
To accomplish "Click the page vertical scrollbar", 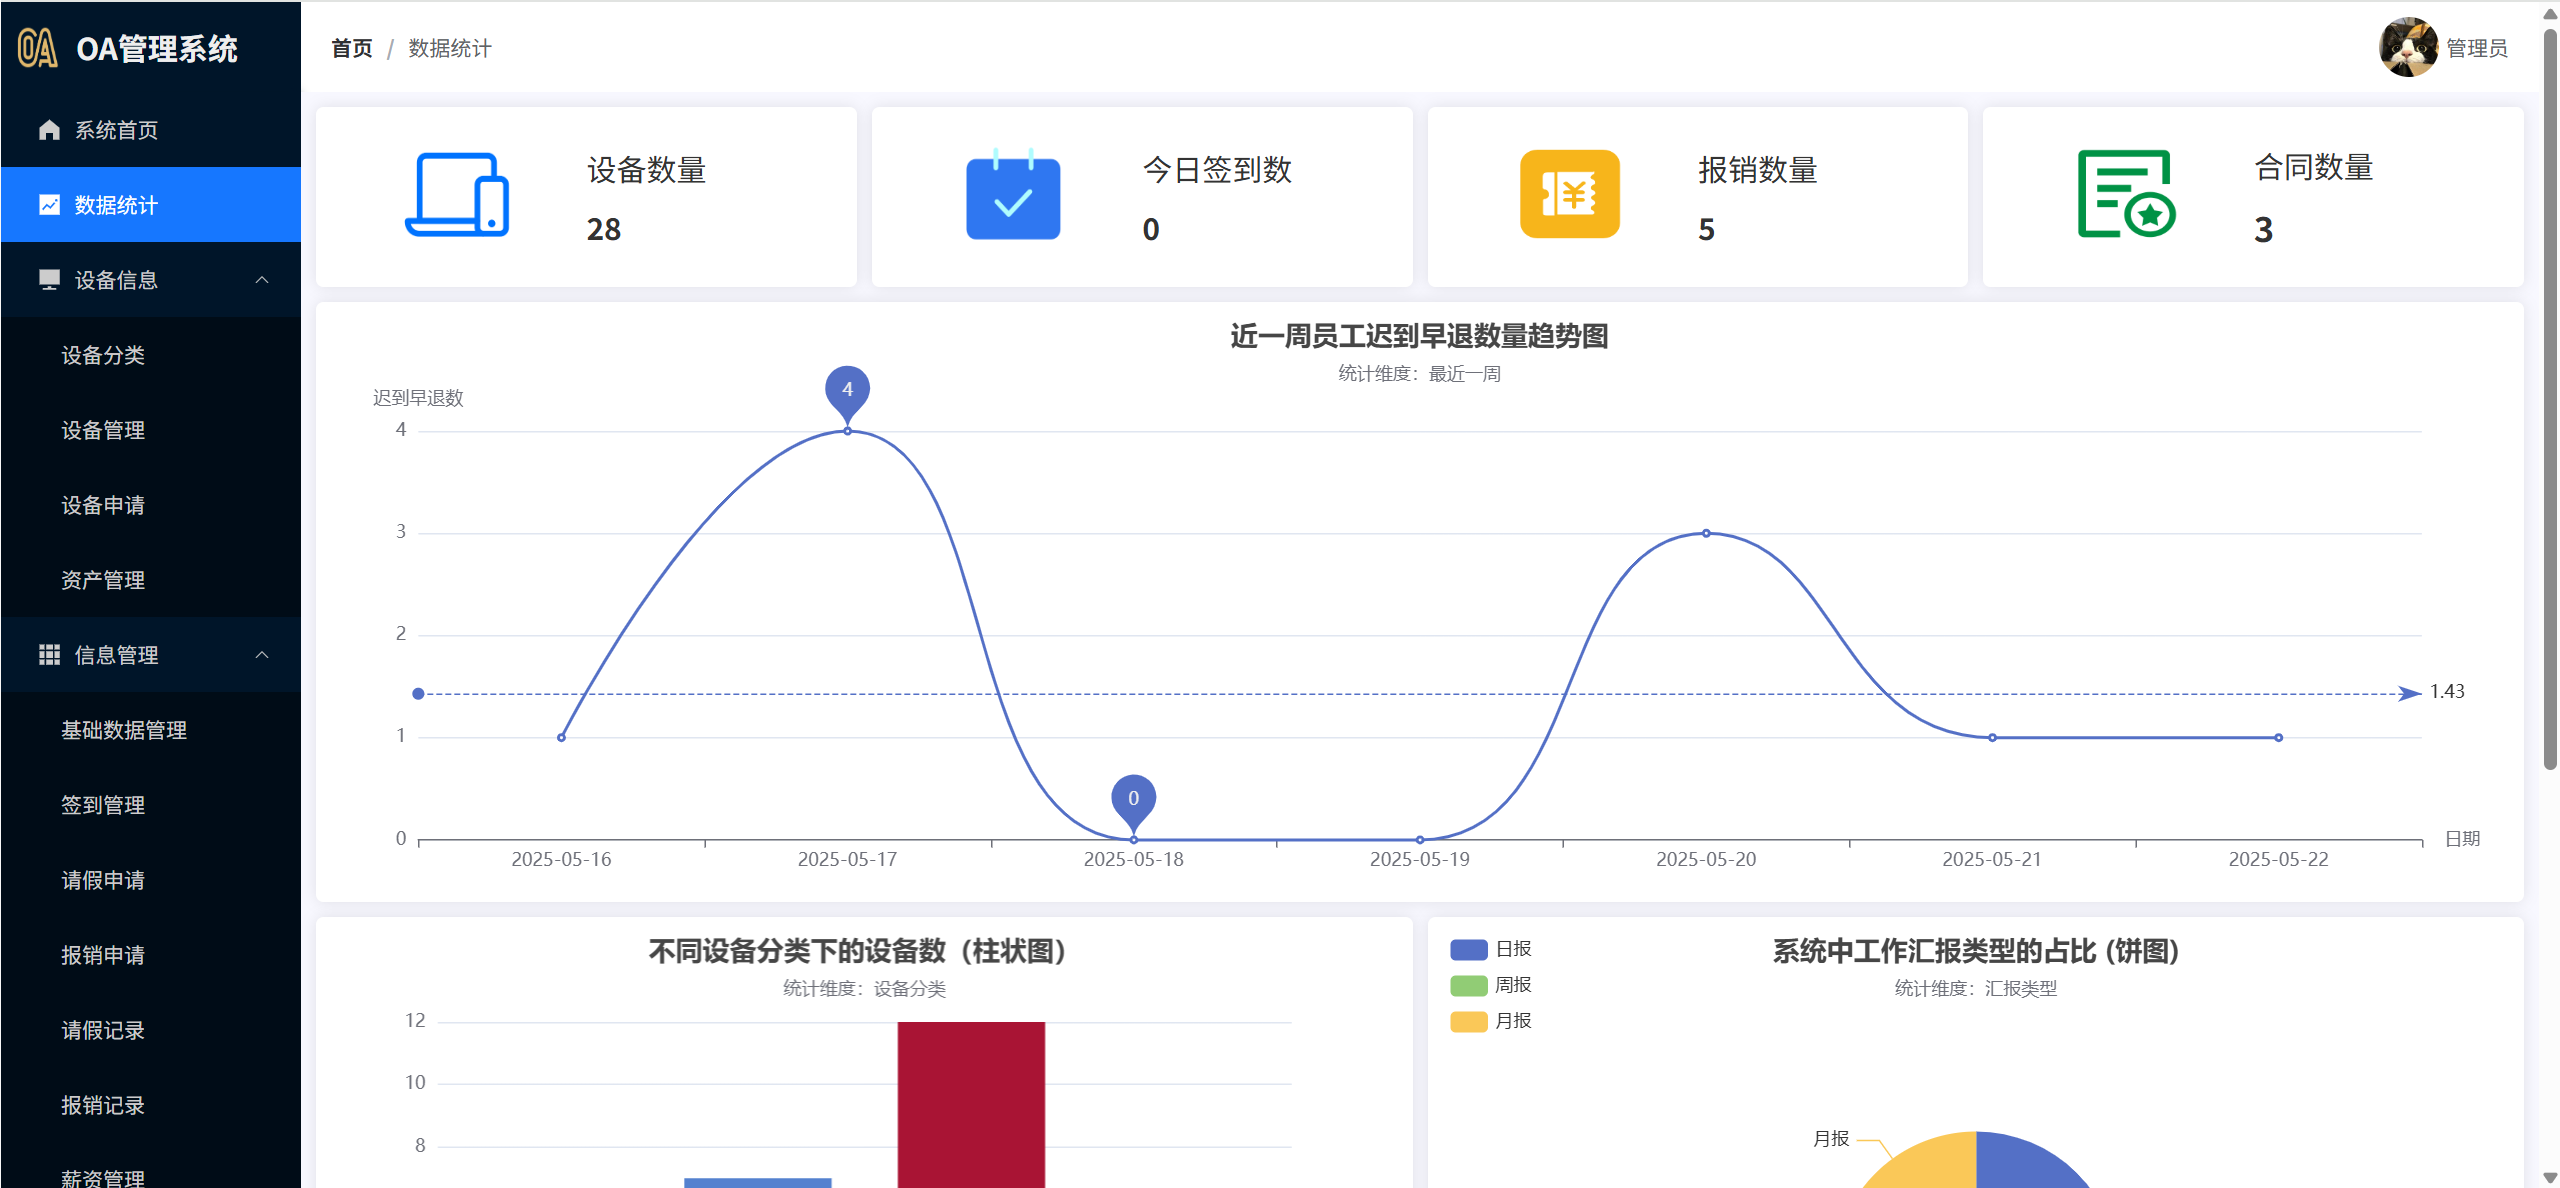I will click(2549, 400).
